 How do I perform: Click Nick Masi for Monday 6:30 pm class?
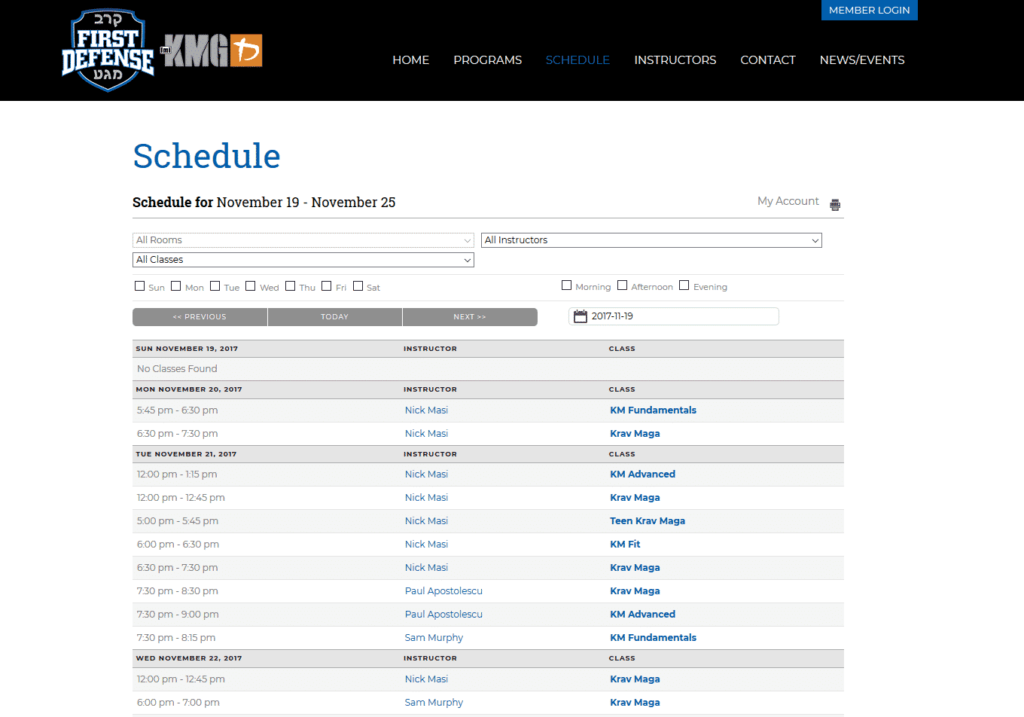tap(426, 434)
